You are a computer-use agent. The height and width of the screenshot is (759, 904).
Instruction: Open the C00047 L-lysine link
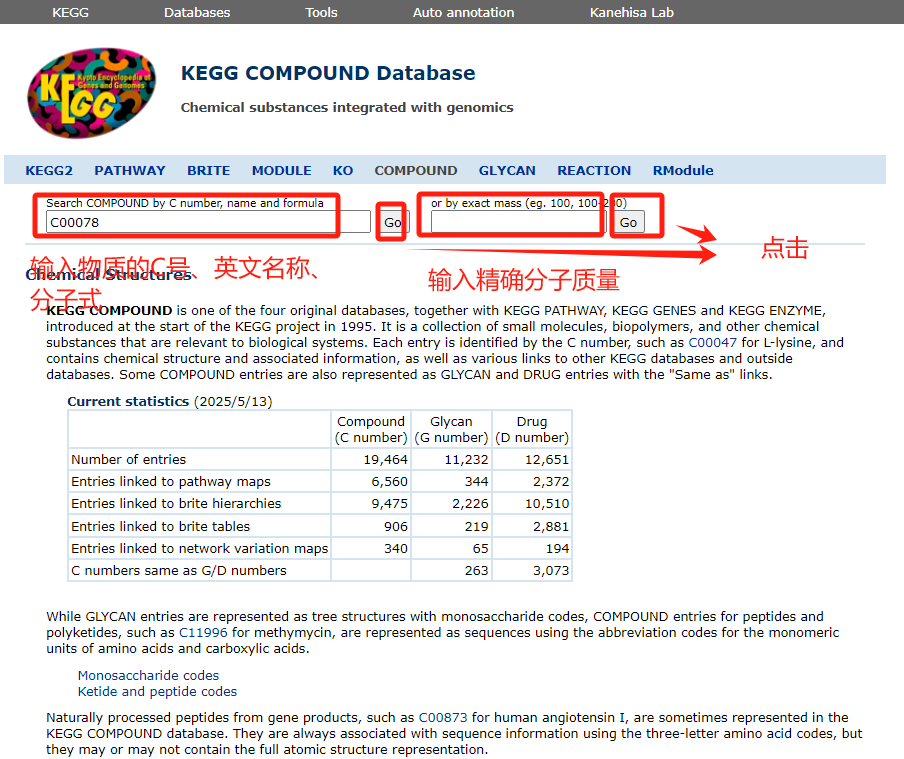click(x=713, y=343)
